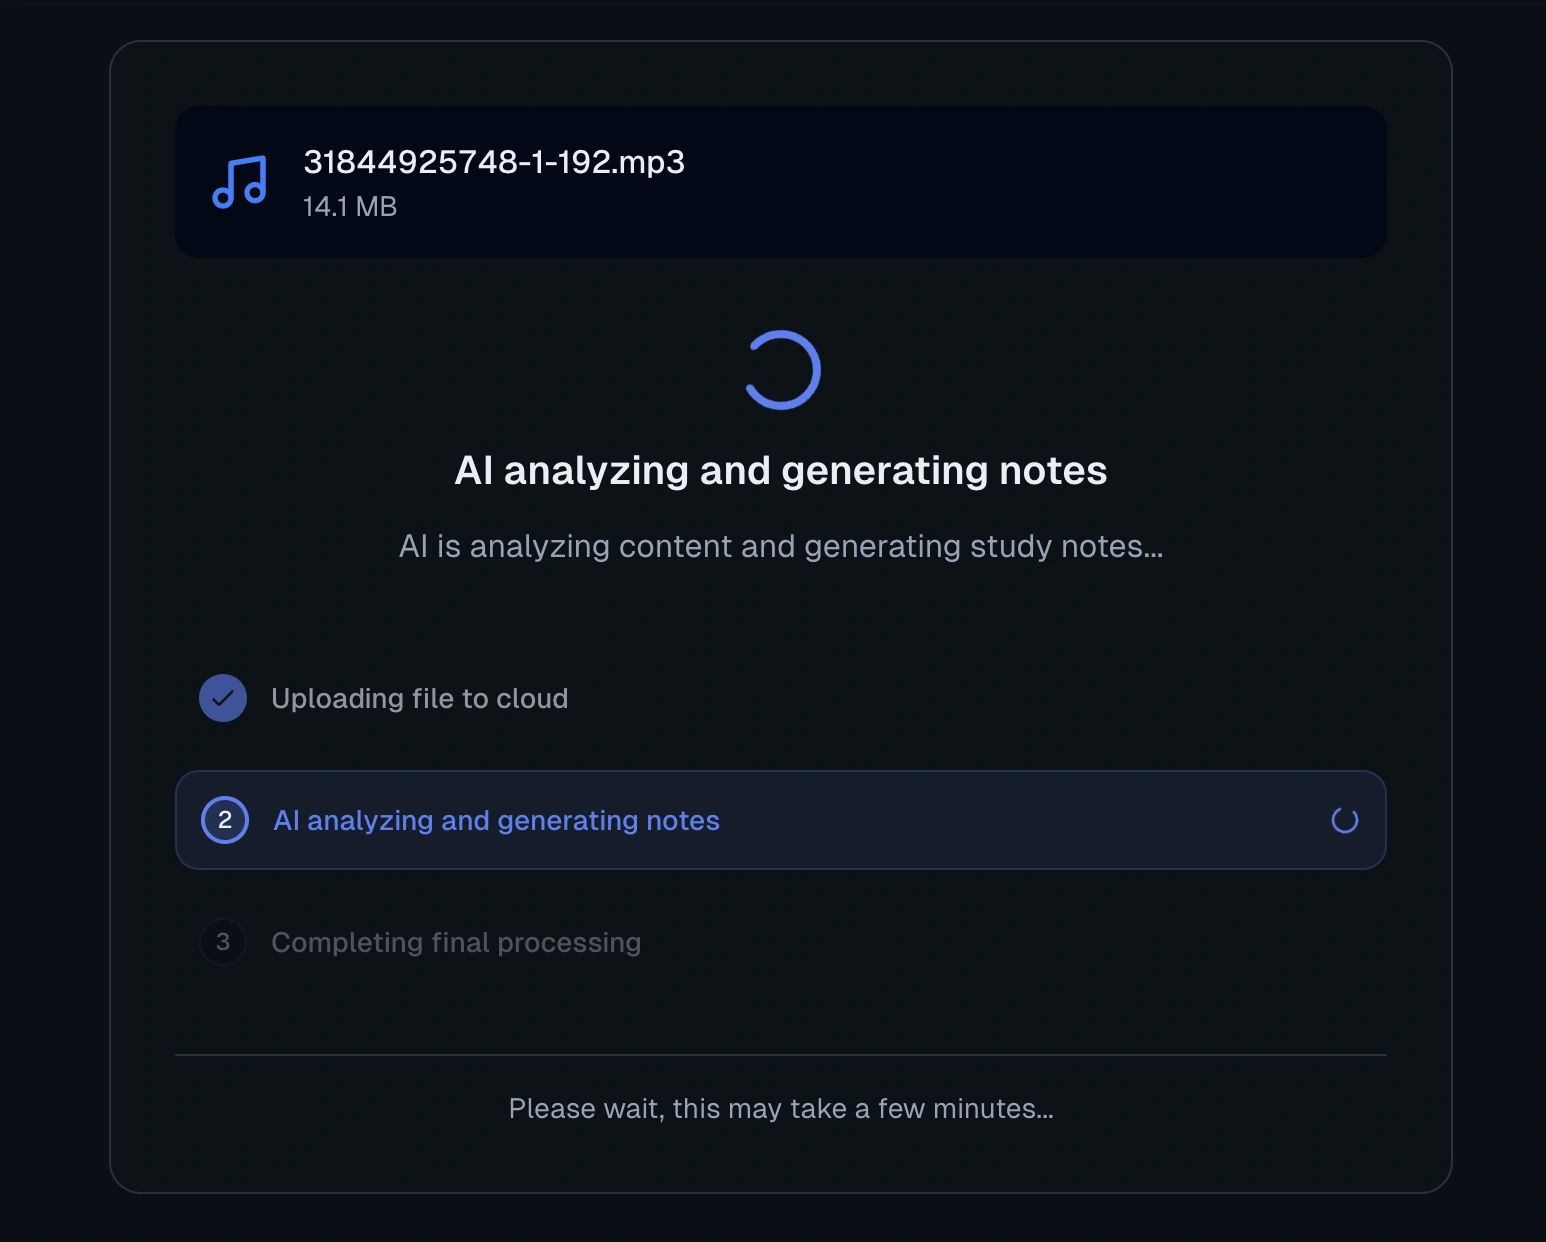This screenshot has height=1242, width=1546.
Task: Select the "Uploading file to cloud" step
Action: [x=419, y=699]
